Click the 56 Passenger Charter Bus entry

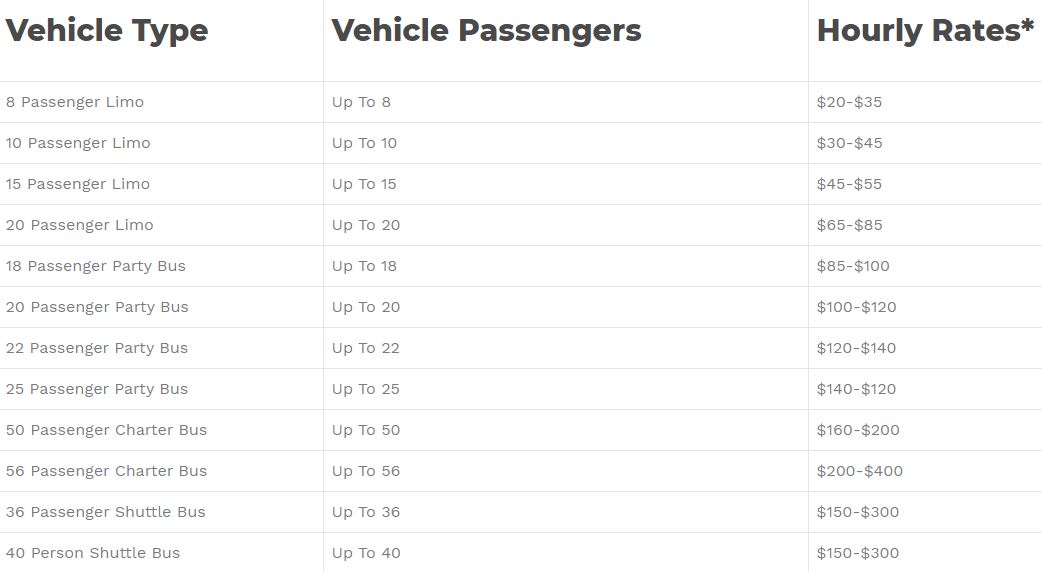pyautogui.click(x=106, y=471)
